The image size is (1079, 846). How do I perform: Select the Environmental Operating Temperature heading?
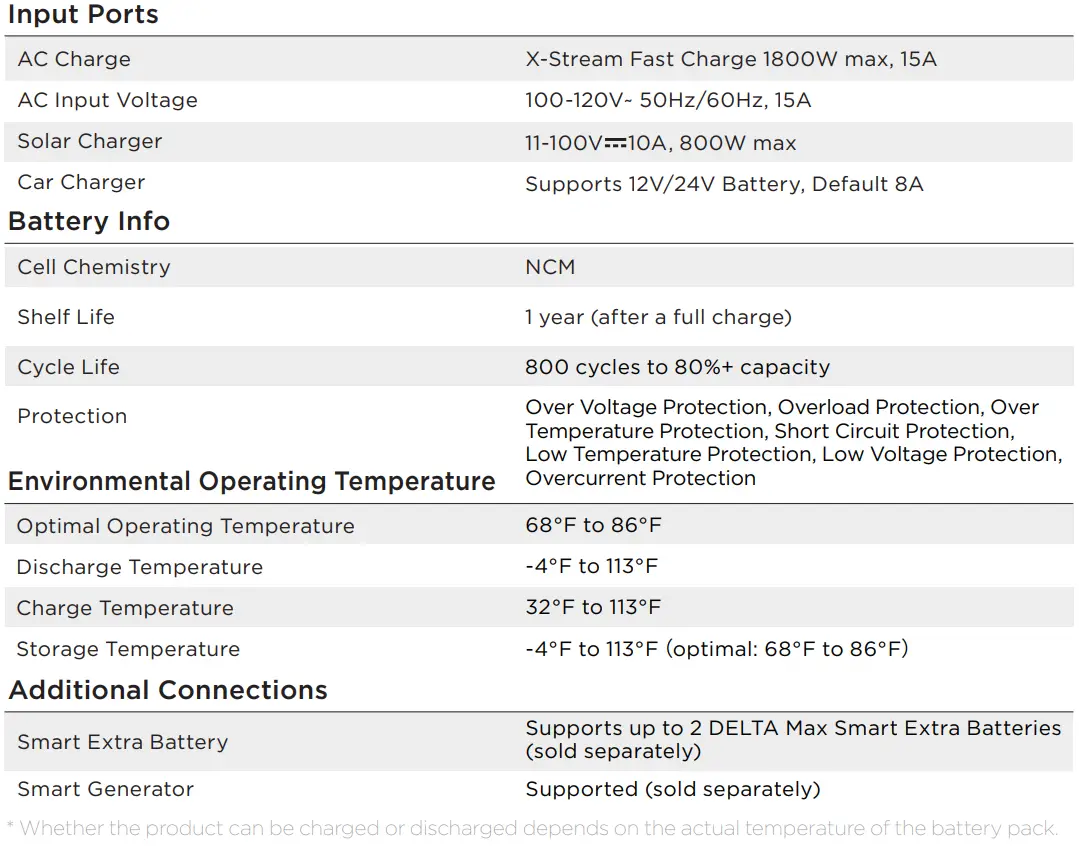(x=251, y=481)
